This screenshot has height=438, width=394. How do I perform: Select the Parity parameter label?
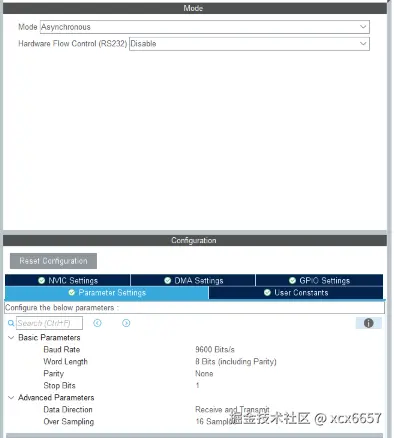tap(53, 374)
